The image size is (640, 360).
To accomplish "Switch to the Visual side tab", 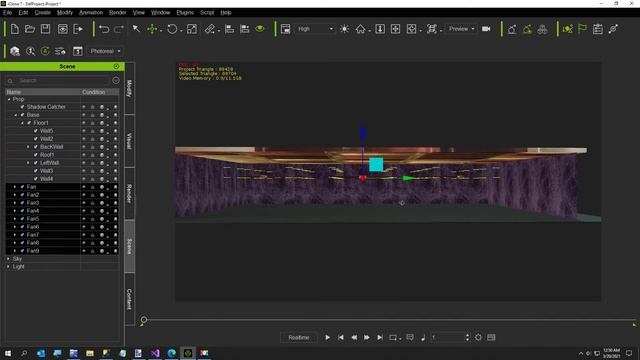I will point(129,141).
